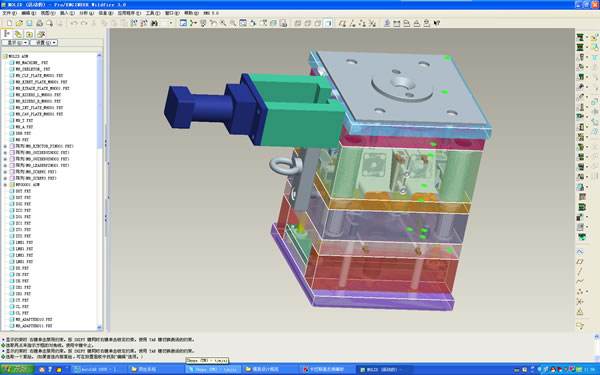
Task: Click the coordinate system tool in right toolbar
Action: click(x=580, y=302)
